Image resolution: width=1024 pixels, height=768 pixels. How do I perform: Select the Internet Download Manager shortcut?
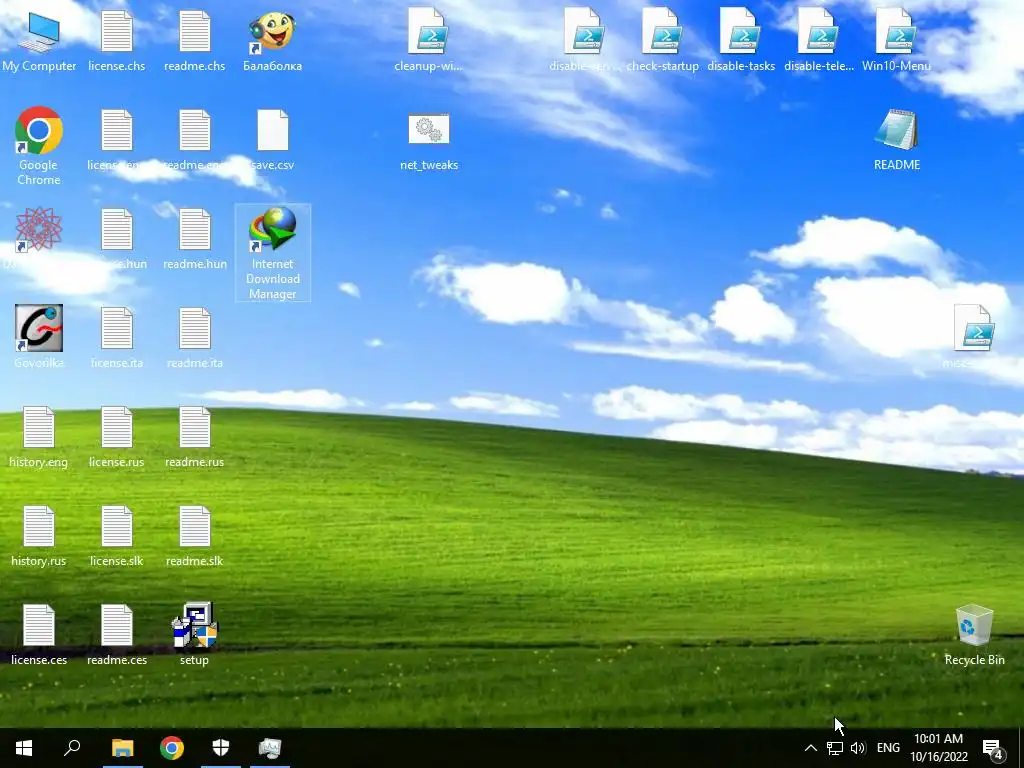point(272,253)
